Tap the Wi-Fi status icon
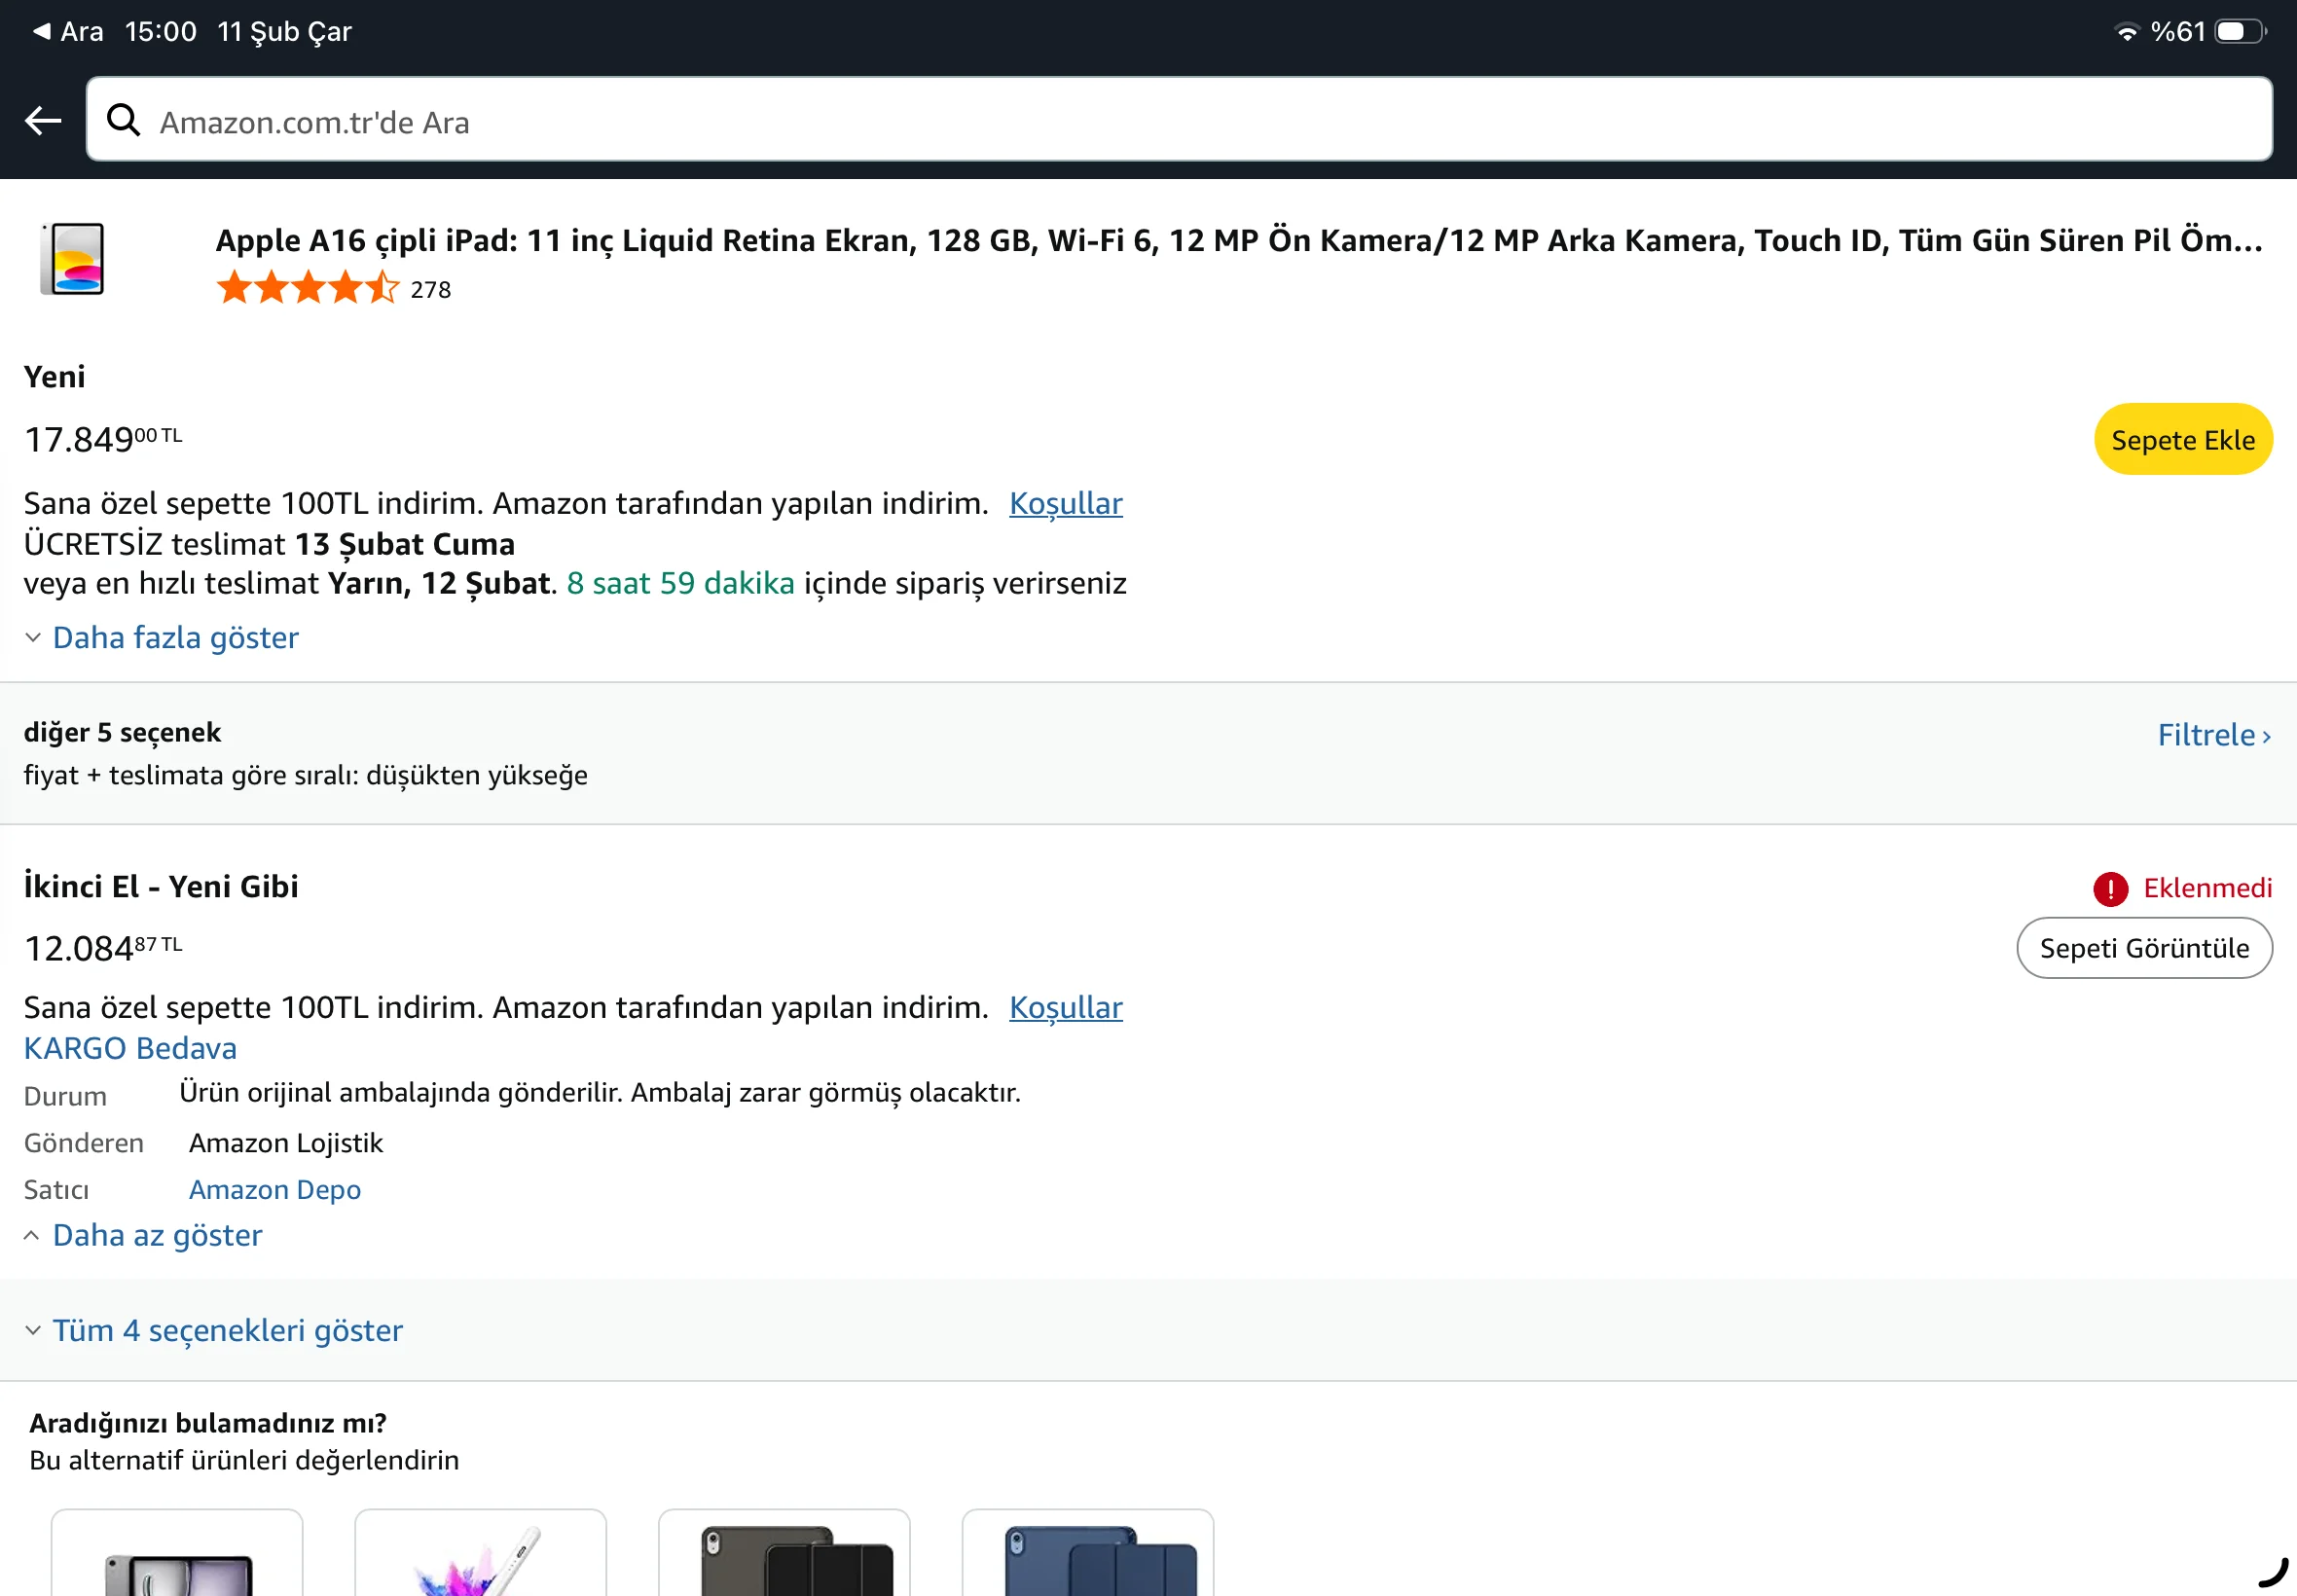Viewport: 2297px width, 1596px height. pos(2126,32)
